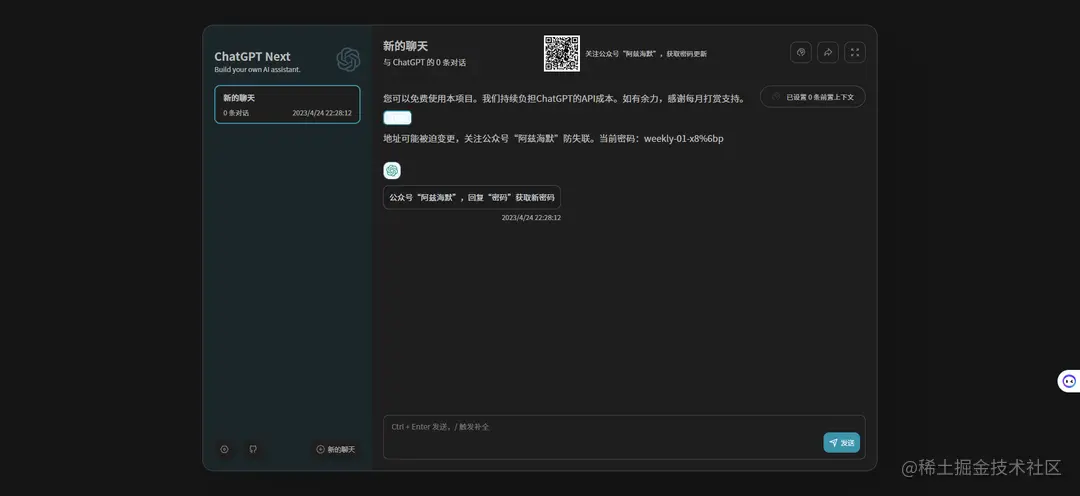Image resolution: width=1080 pixels, height=496 pixels.
Task: Click the 与 ChatGPT 的 0 条对话 subtitle
Action: (425, 63)
